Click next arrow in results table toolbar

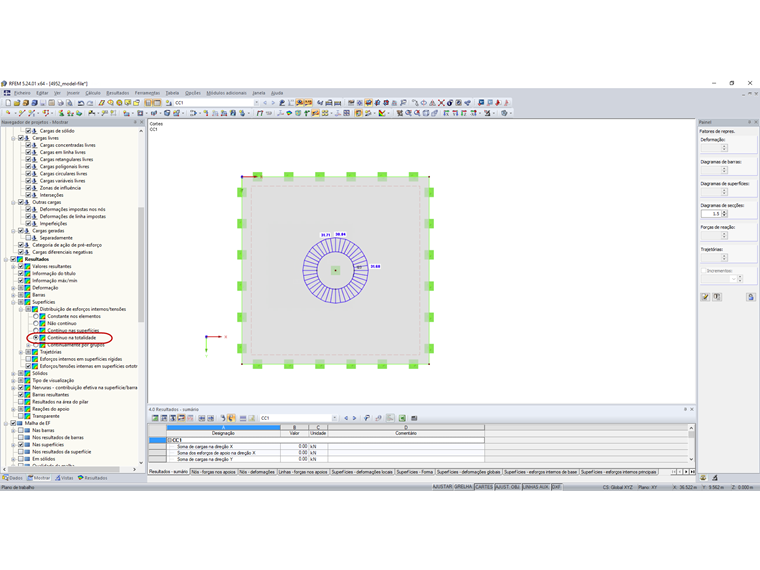tap(354, 418)
